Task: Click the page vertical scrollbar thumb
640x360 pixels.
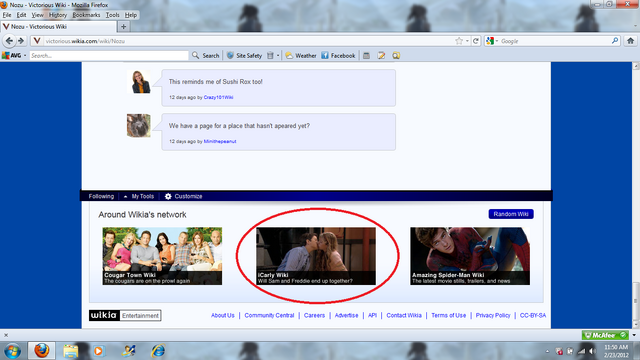Action: point(636,302)
